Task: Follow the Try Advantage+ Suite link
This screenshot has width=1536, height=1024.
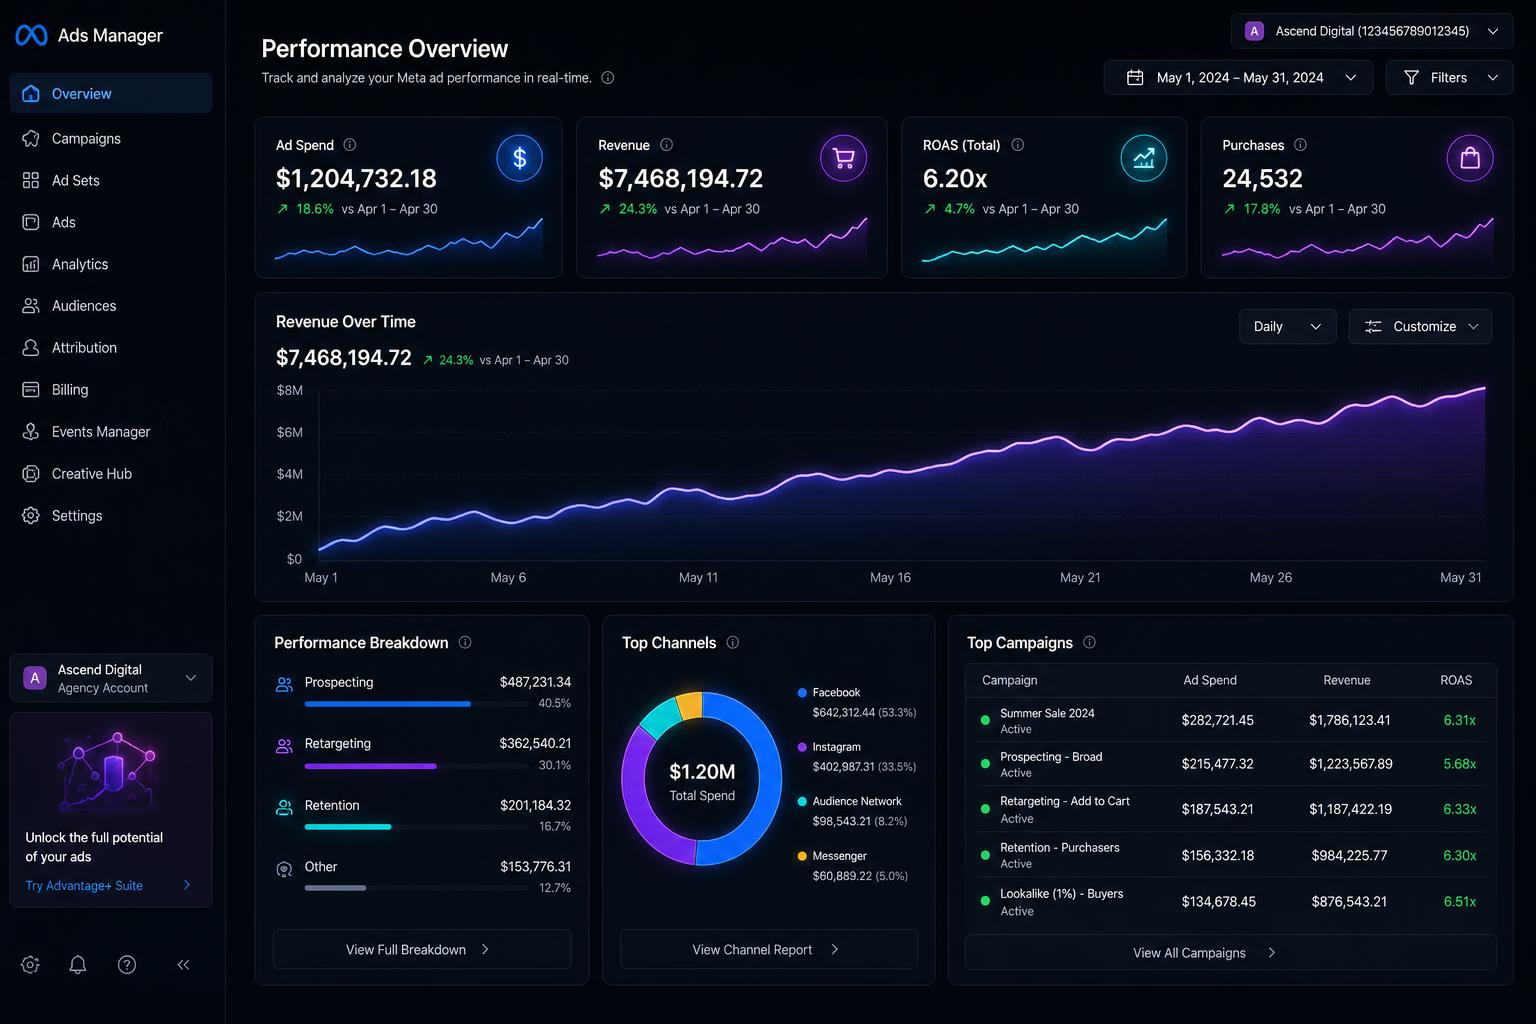Action: (108, 885)
